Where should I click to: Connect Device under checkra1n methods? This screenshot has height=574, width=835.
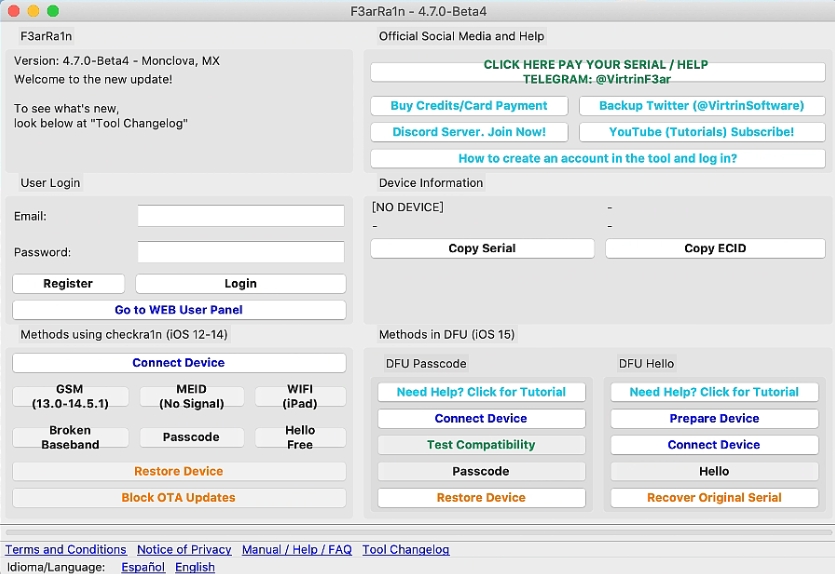click(x=179, y=363)
